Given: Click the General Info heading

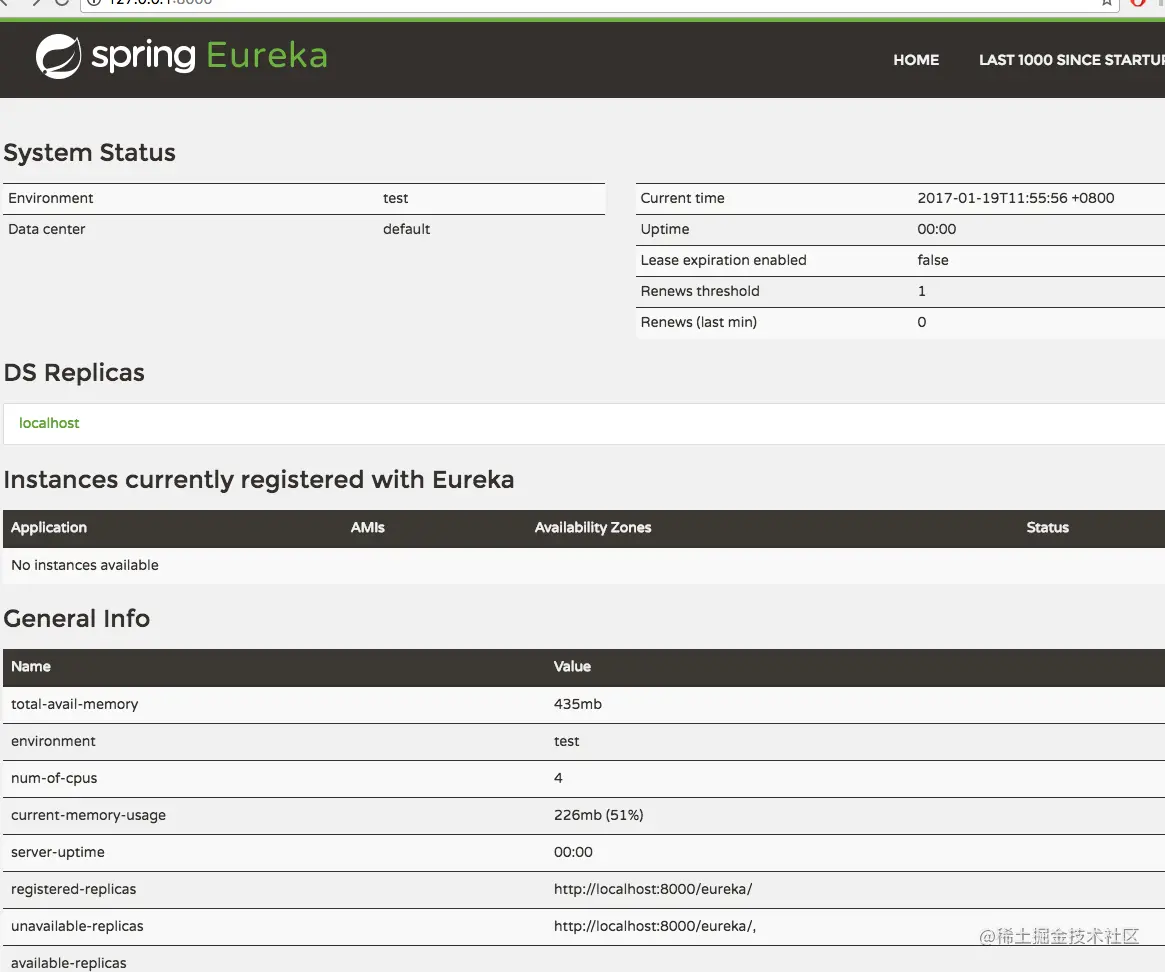Looking at the screenshot, I should click(77, 619).
